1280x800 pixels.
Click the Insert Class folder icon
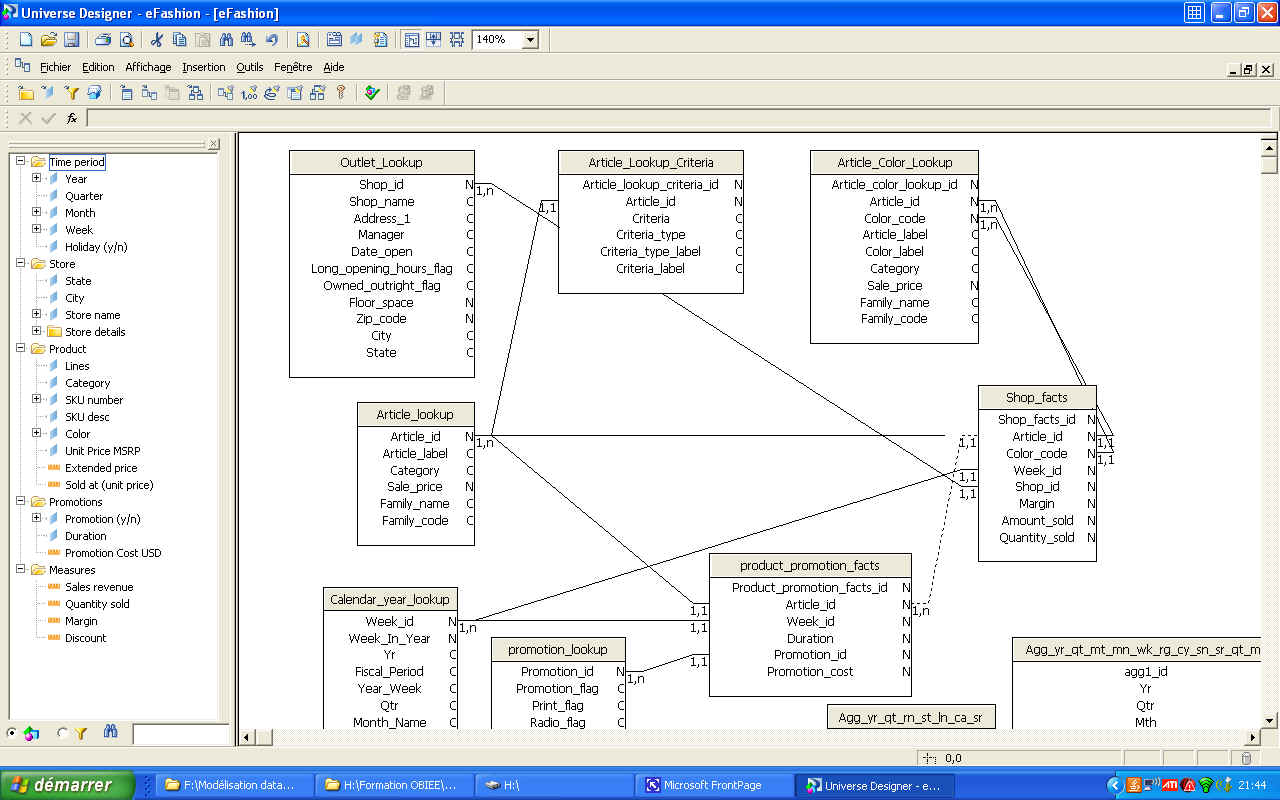pos(26,93)
